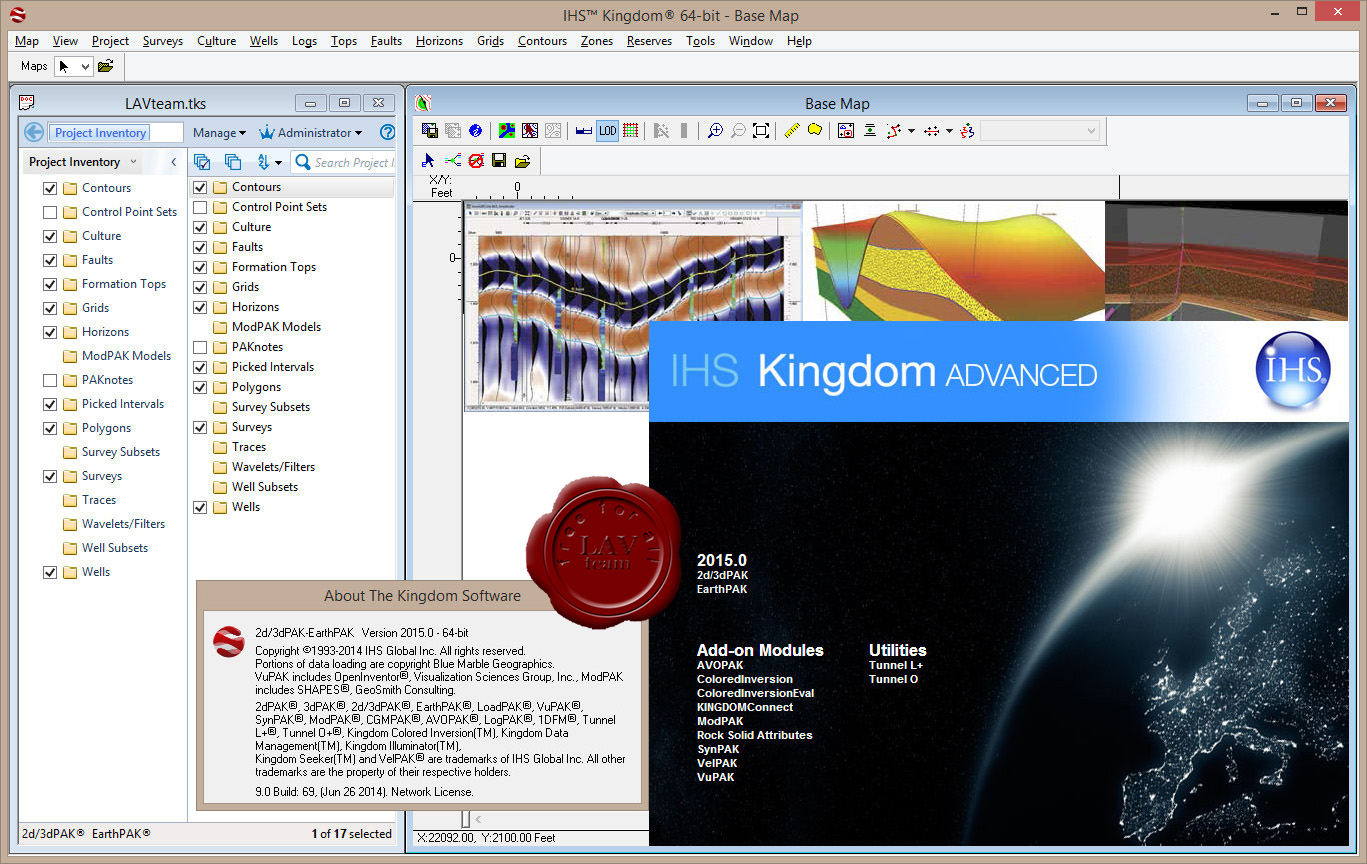Open dropdown arrow beside dotted arrows tool
This screenshot has height=864, width=1367.
click(x=949, y=131)
